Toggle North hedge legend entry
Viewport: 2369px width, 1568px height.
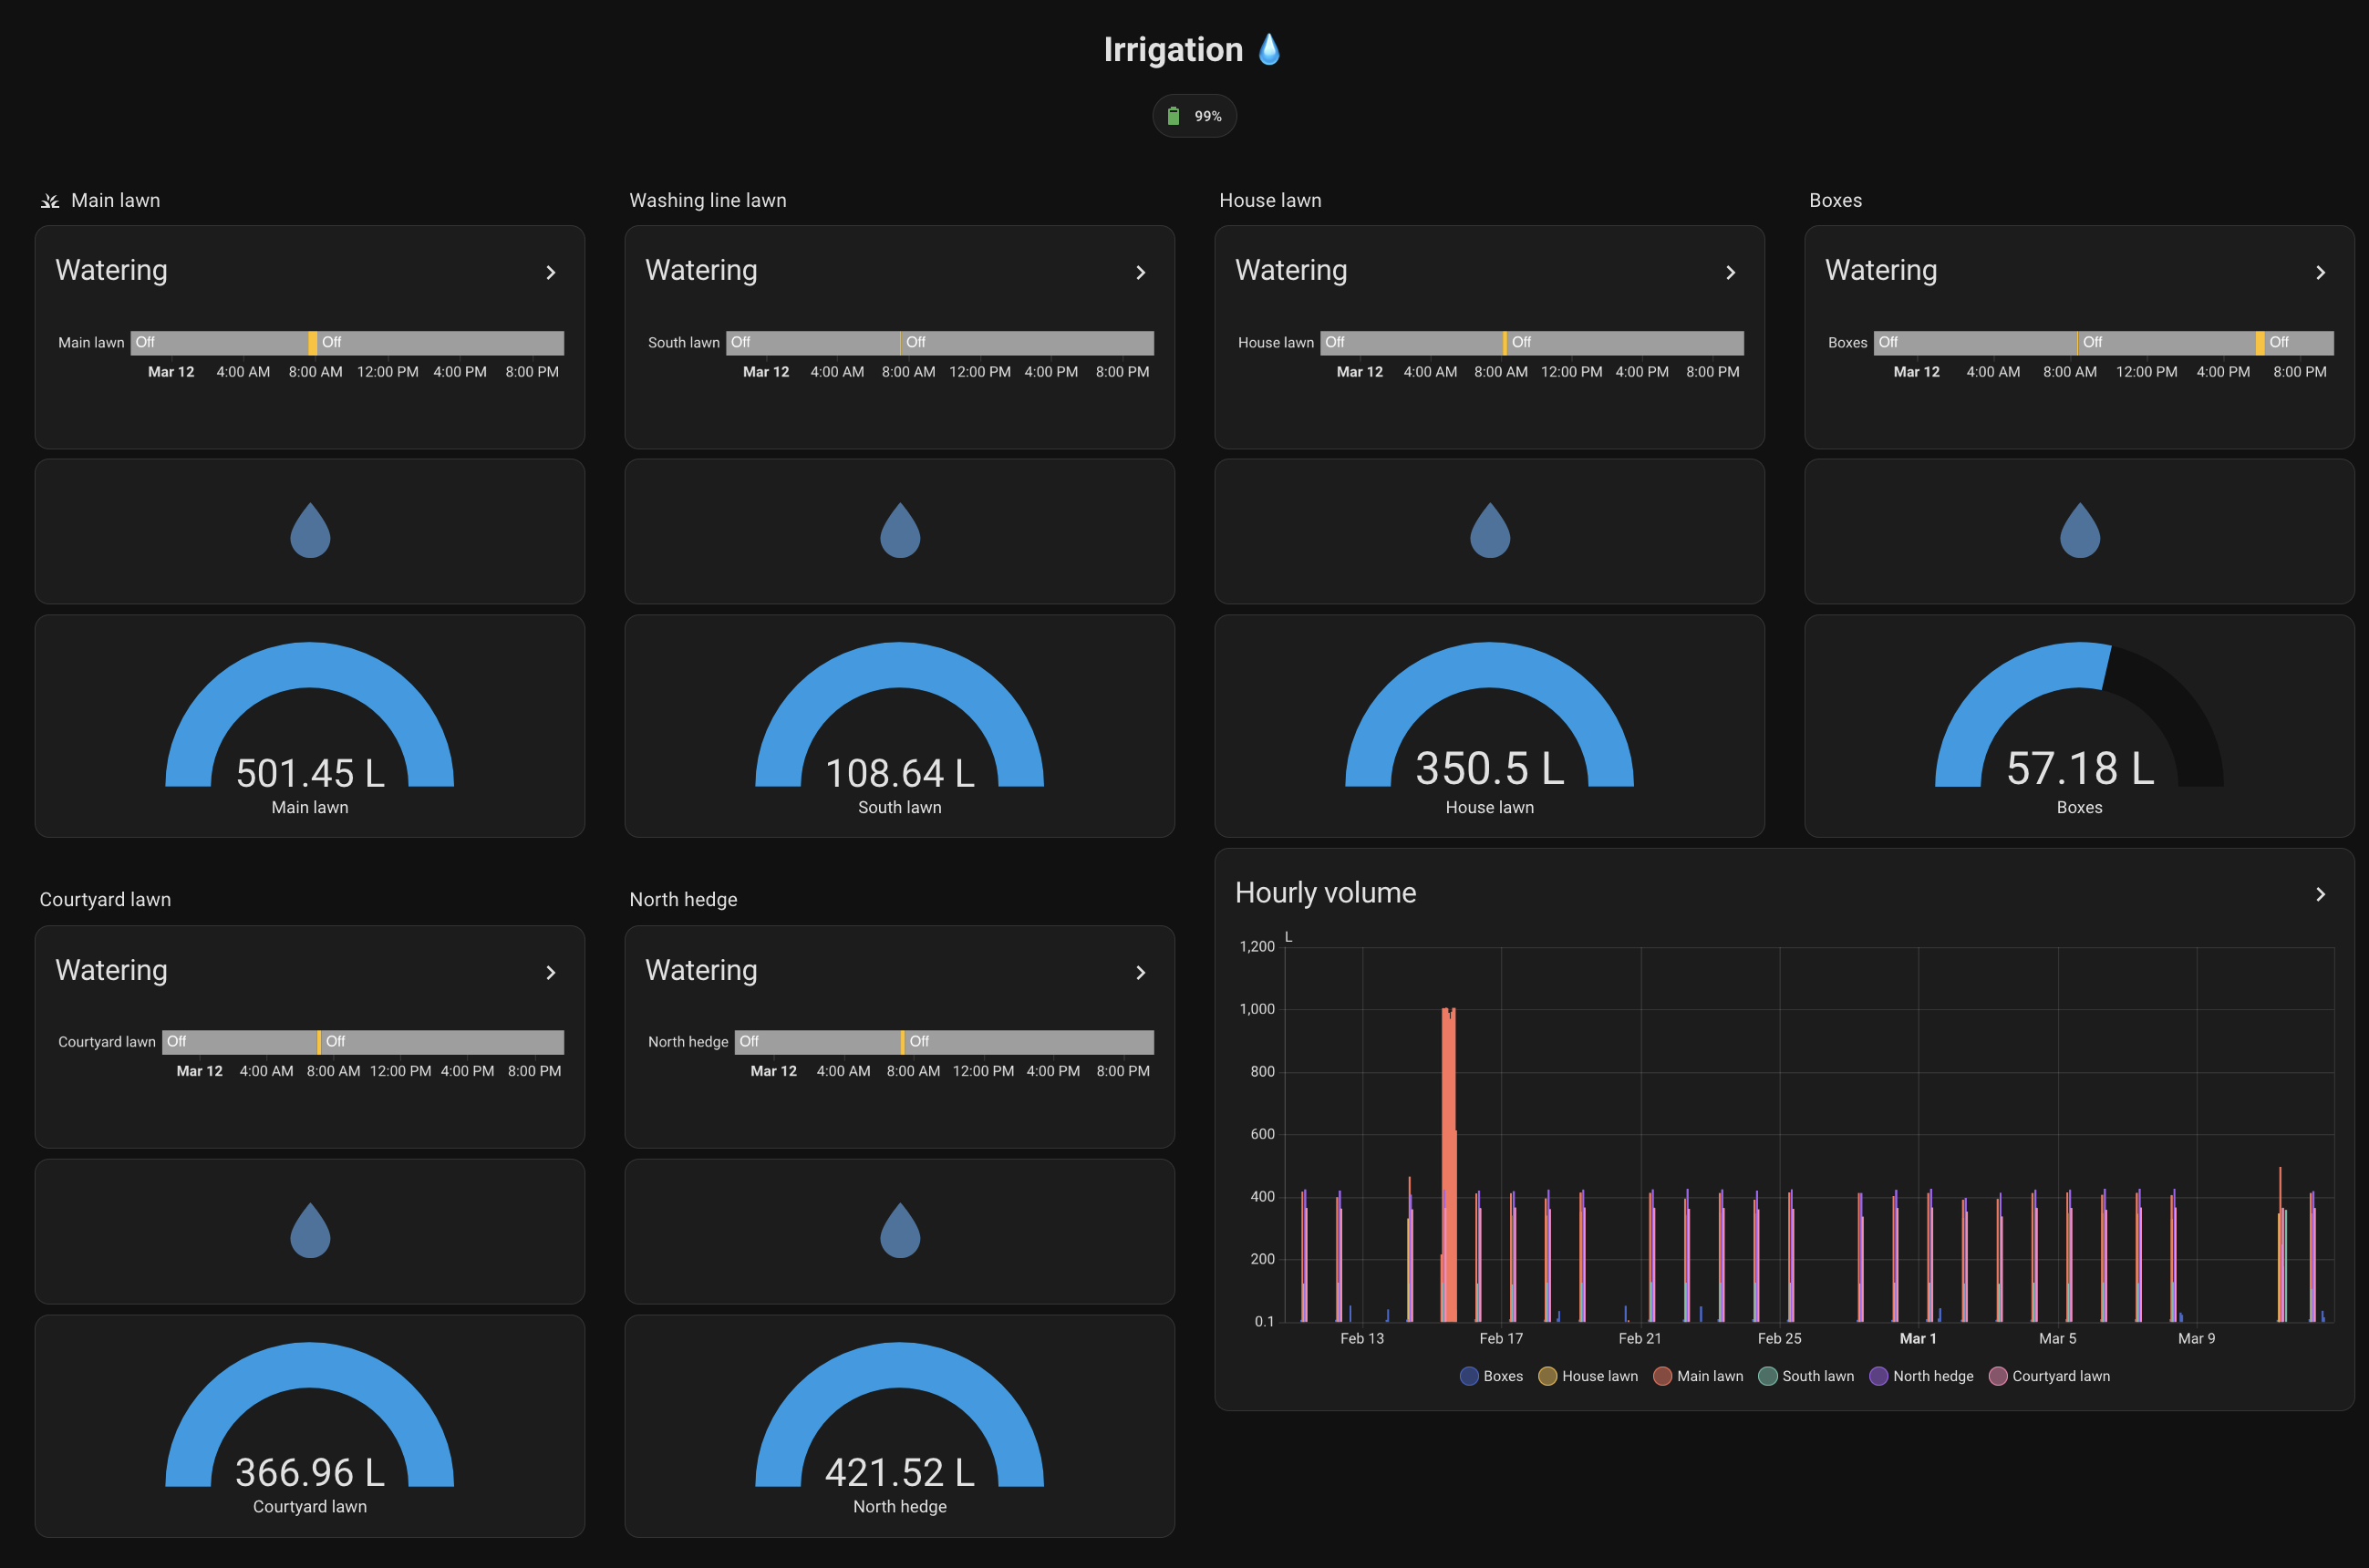coord(1921,1375)
